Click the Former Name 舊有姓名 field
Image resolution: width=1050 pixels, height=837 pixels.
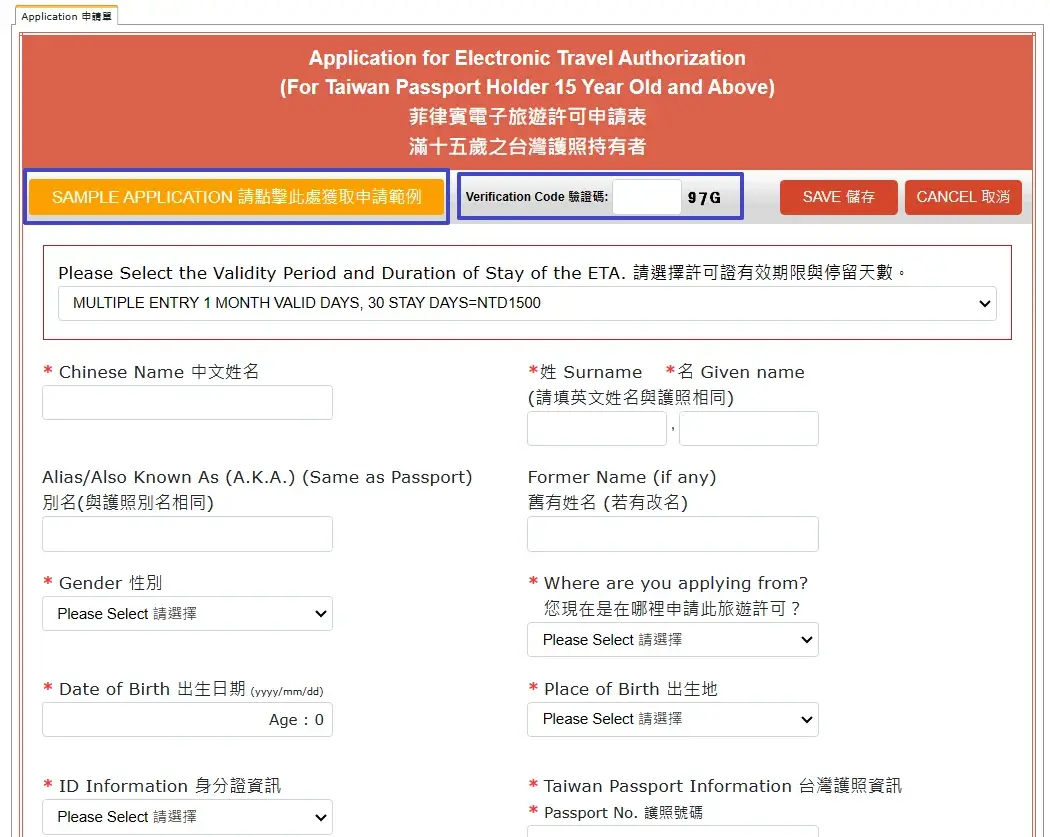(x=672, y=535)
